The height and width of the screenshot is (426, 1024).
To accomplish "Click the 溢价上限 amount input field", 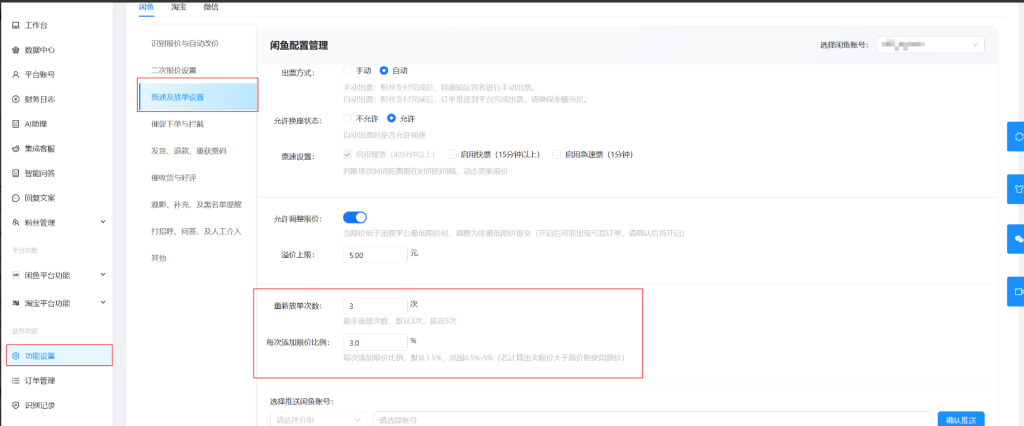I will coord(375,255).
